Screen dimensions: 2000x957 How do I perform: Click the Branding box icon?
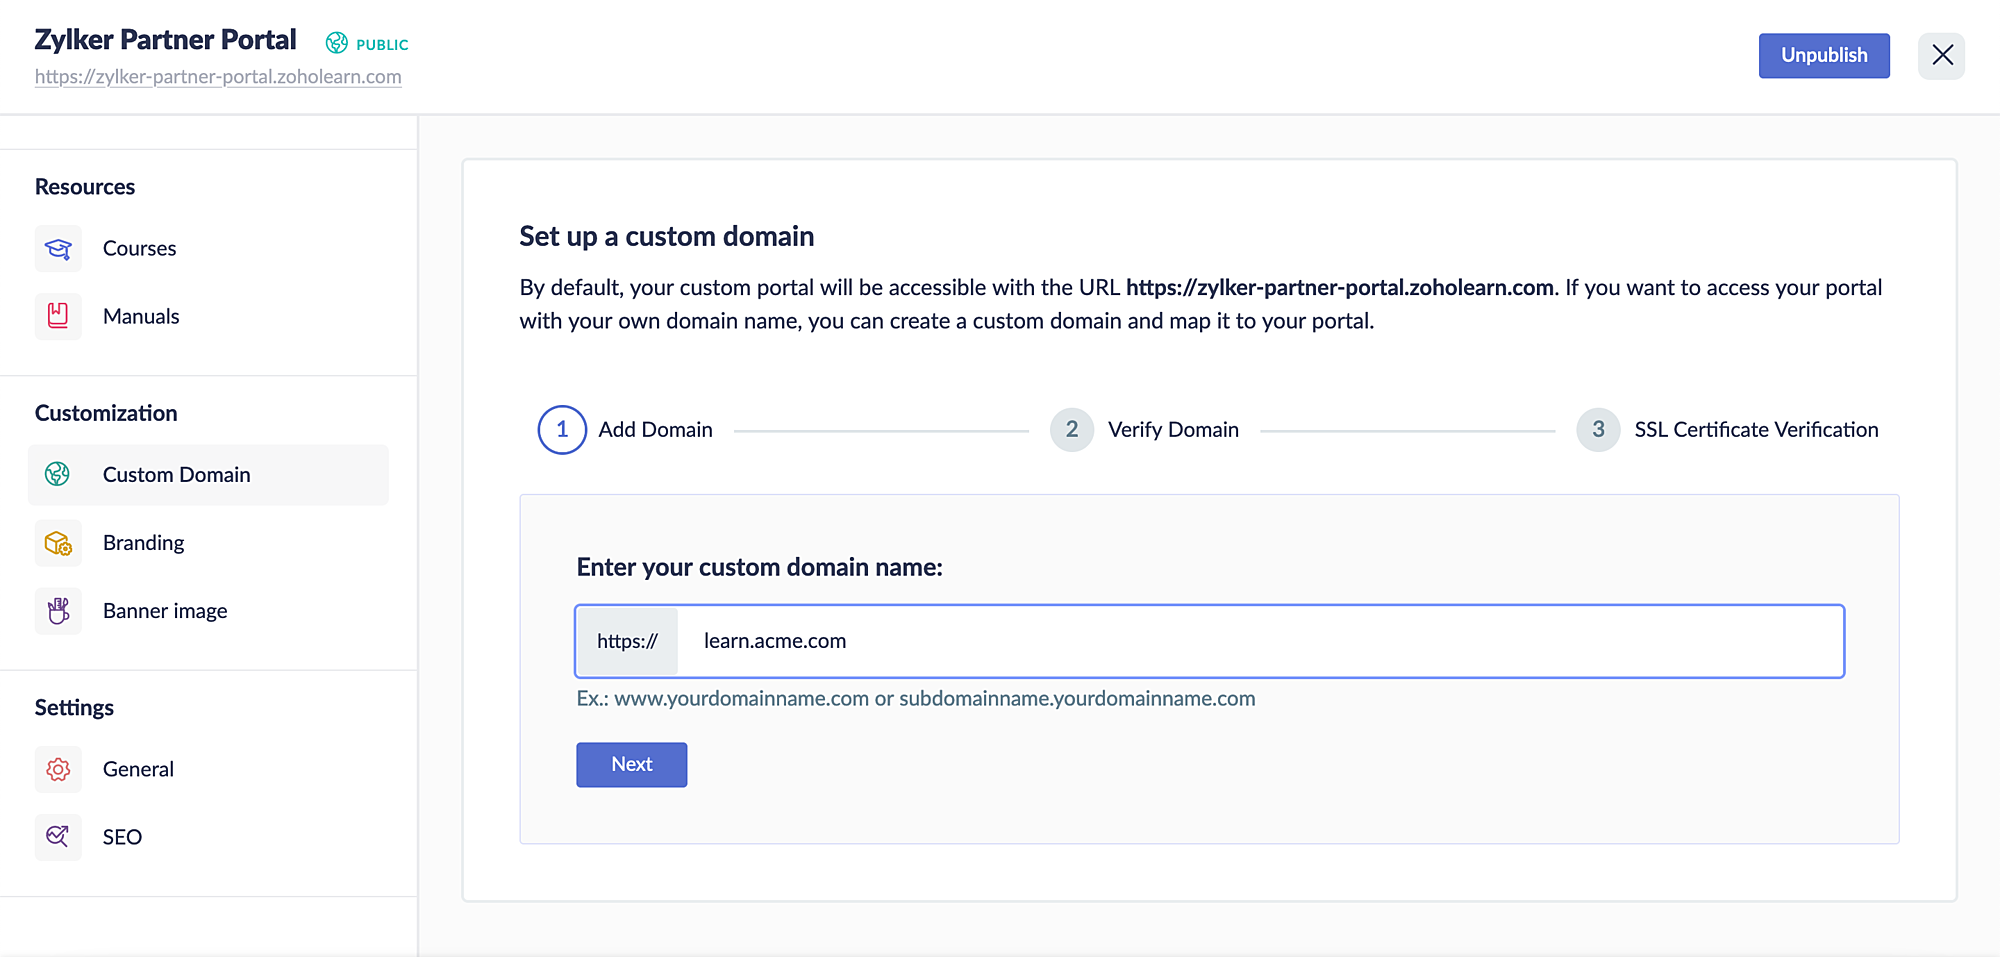pyautogui.click(x=58, y=543)
